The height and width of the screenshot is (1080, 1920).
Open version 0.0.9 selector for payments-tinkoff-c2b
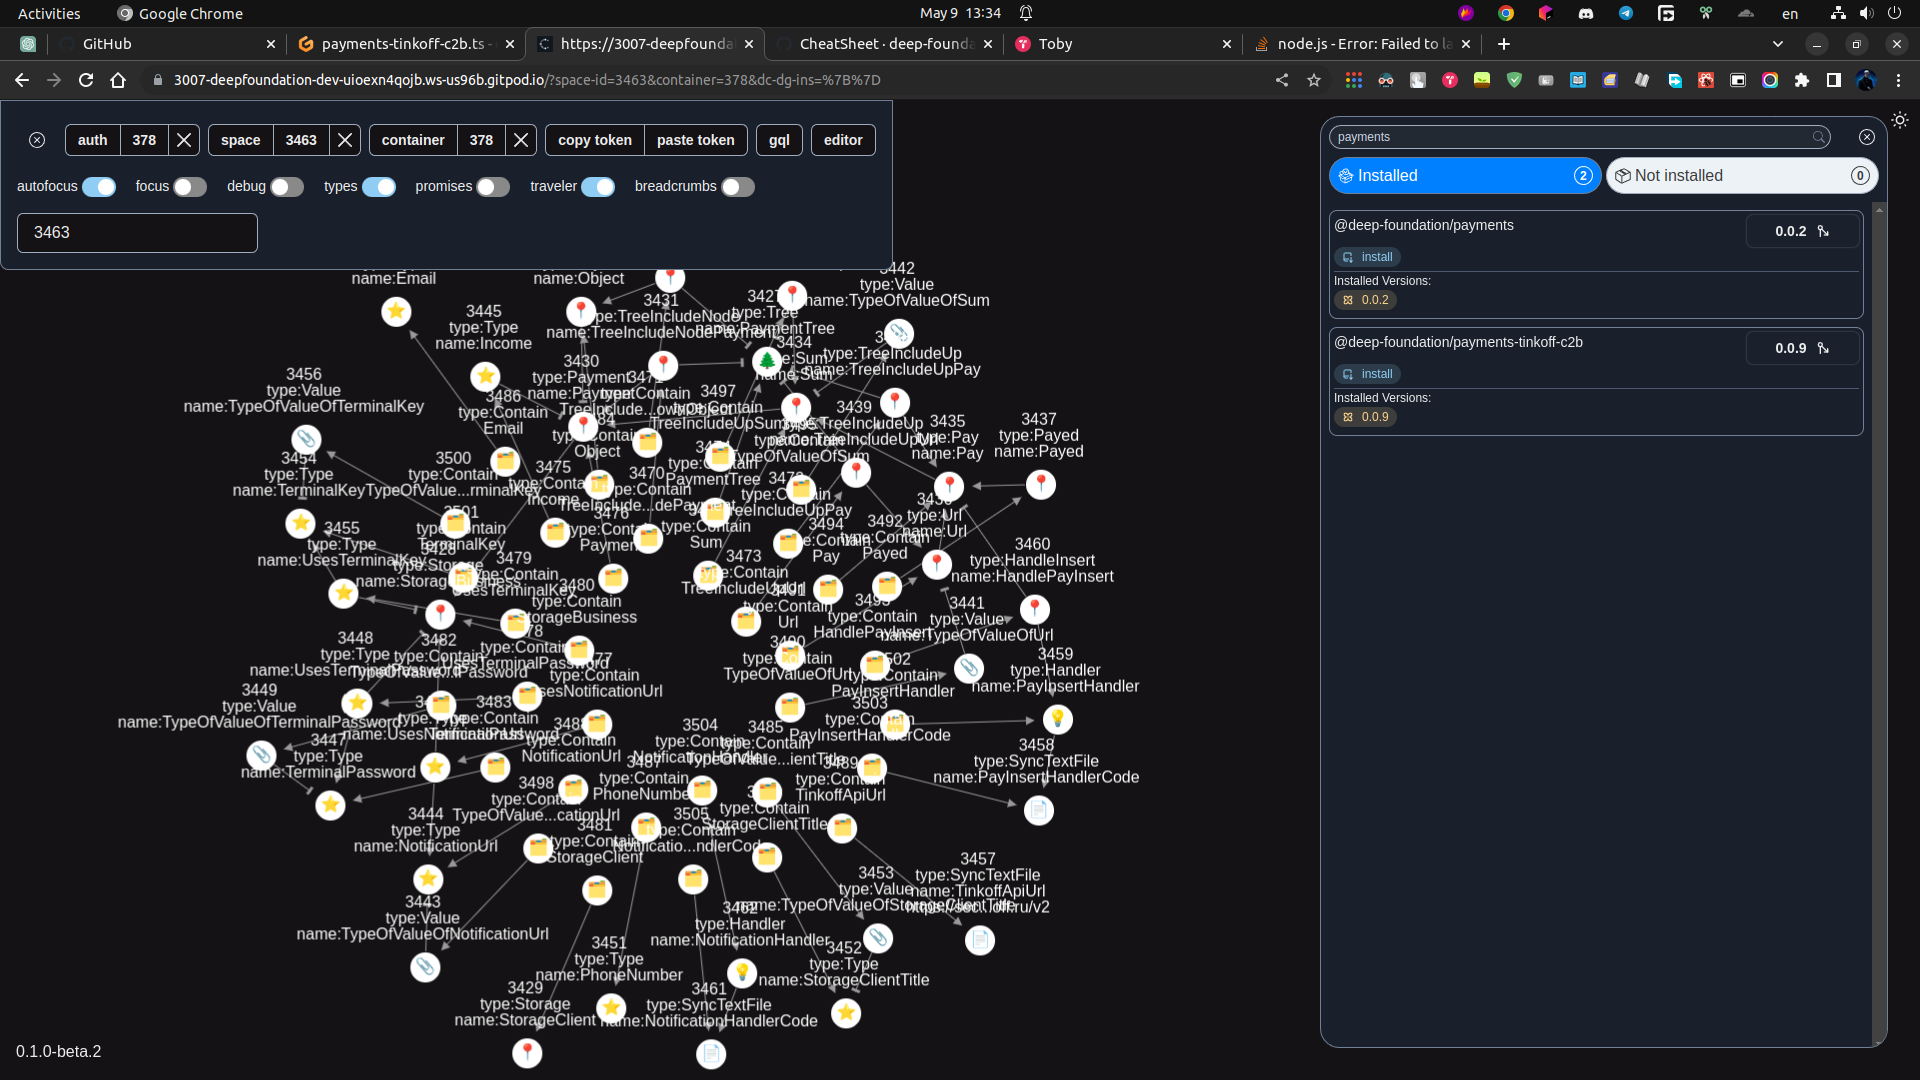1802,348
